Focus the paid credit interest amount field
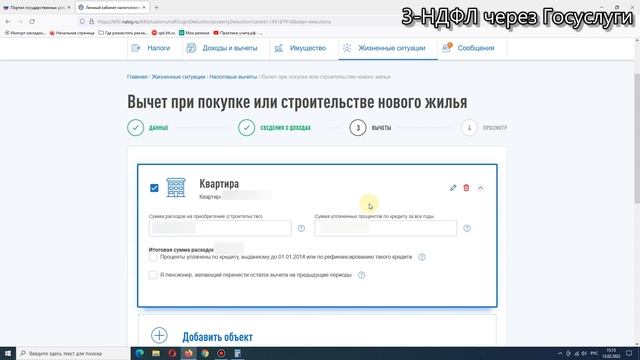 (386, 228)
